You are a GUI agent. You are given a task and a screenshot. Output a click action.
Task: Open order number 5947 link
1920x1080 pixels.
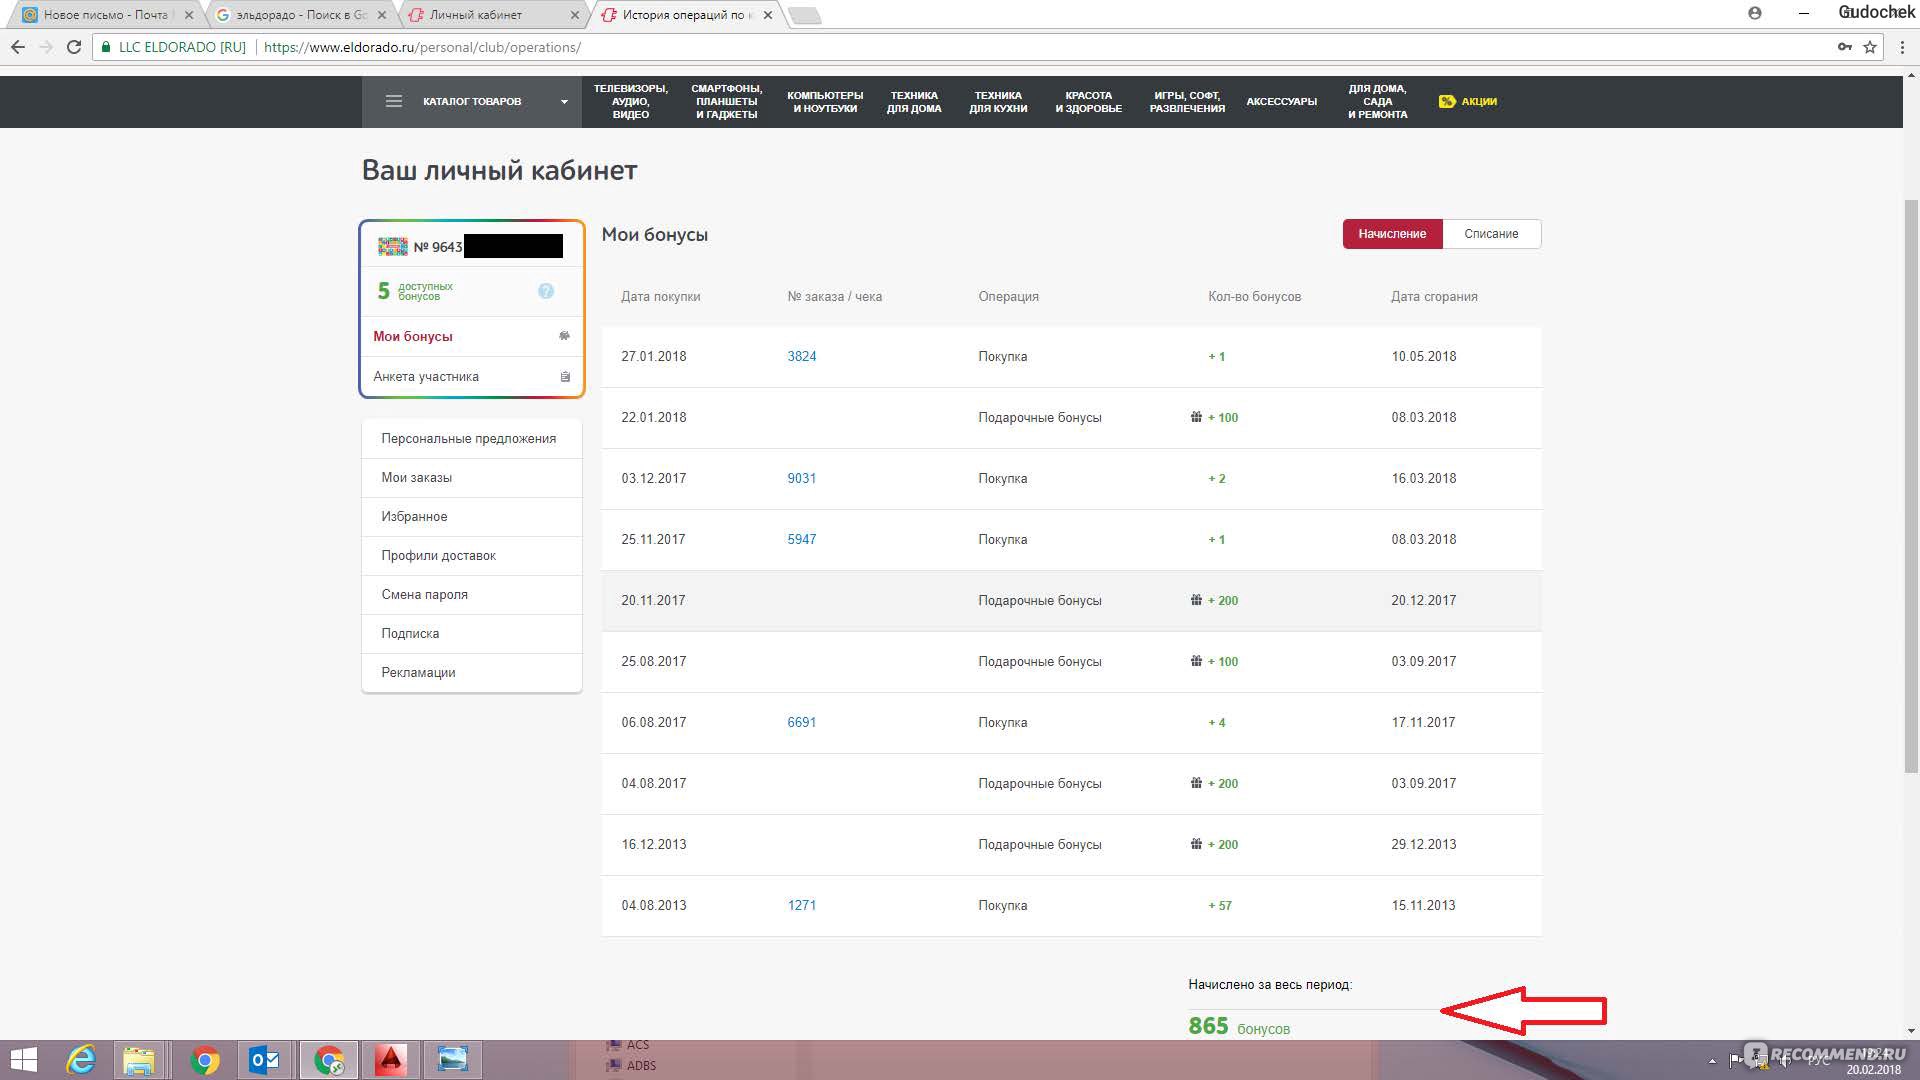click(x=802, y=539)
